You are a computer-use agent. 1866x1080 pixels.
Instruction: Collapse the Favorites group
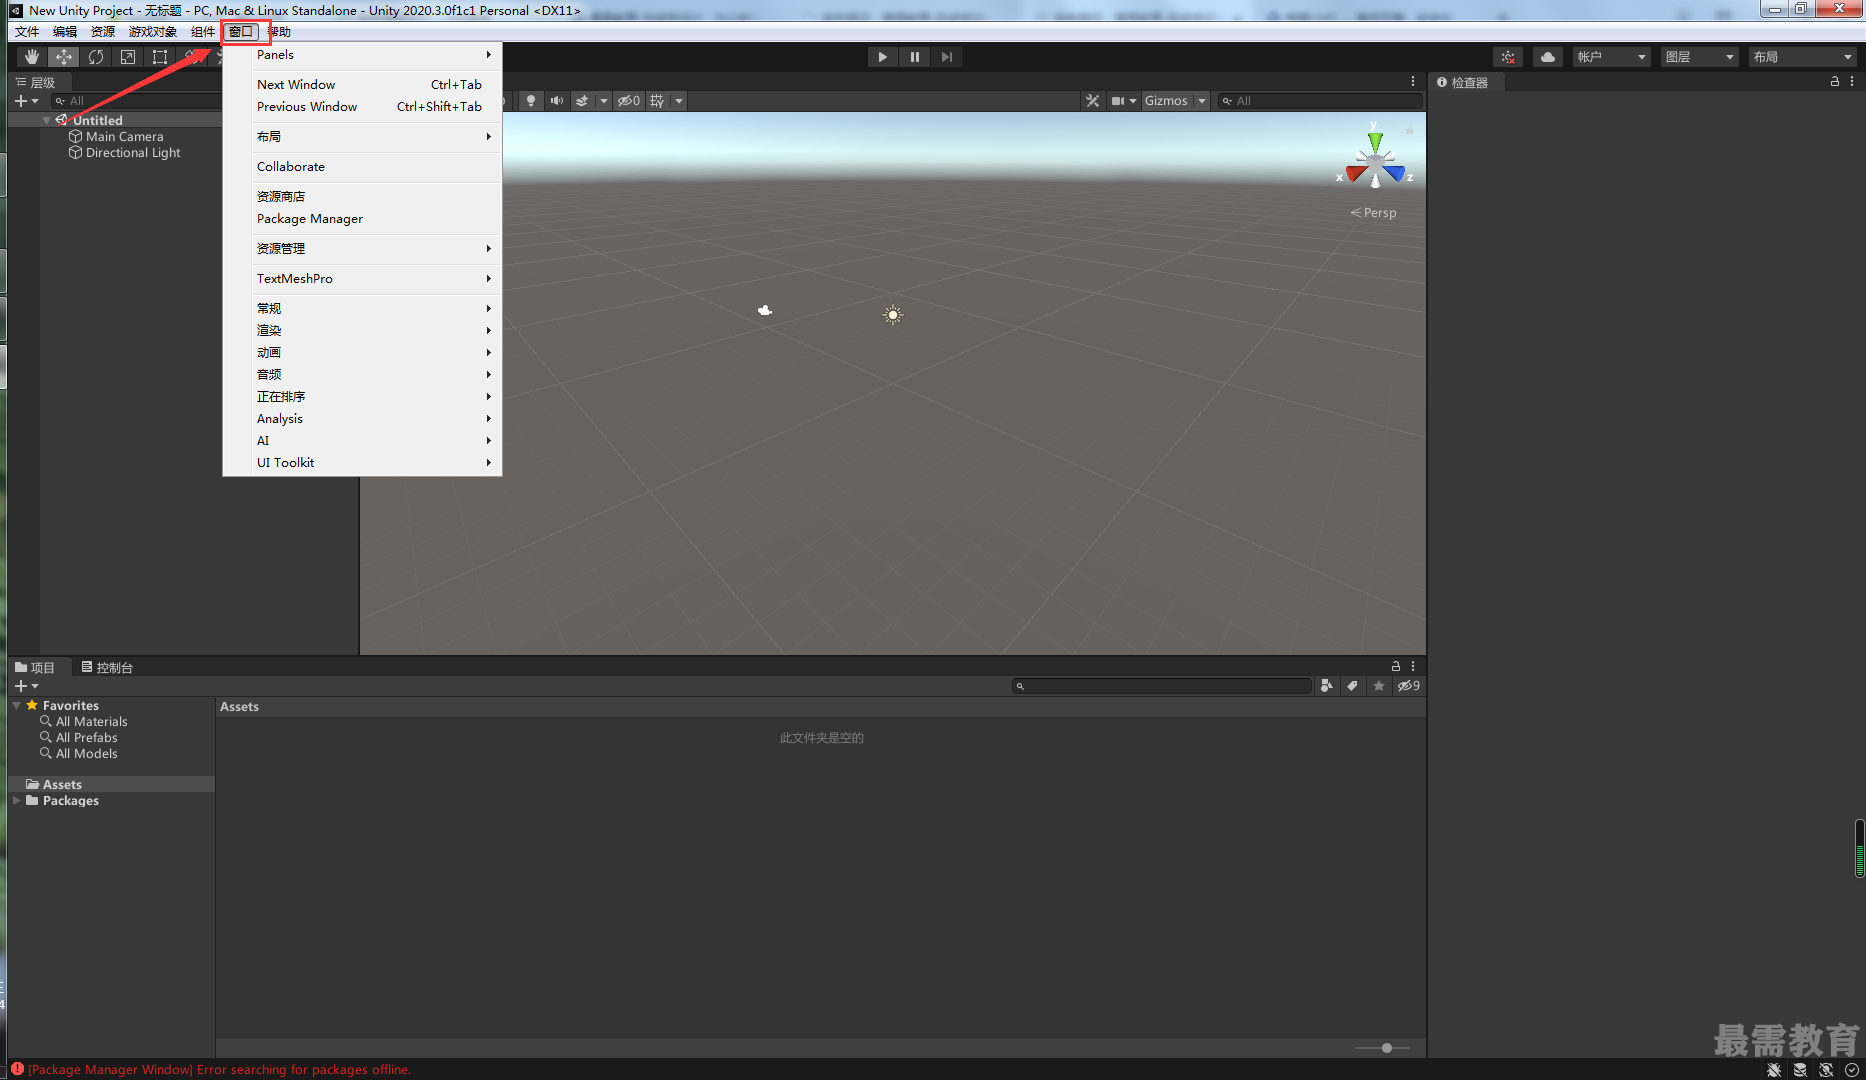pyautogui.click(x=17, y=706)
